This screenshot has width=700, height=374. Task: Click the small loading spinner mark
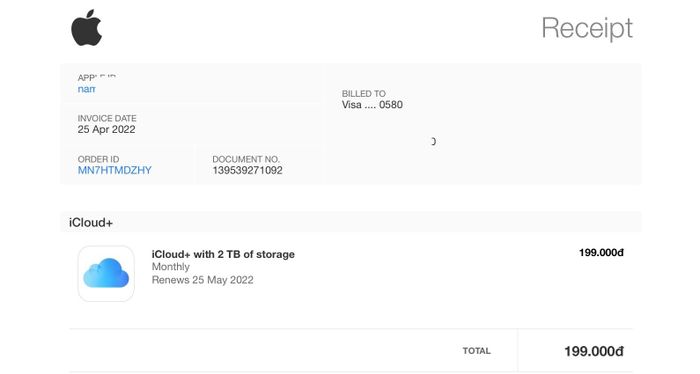pyautogui.click(x=433, y=141)
